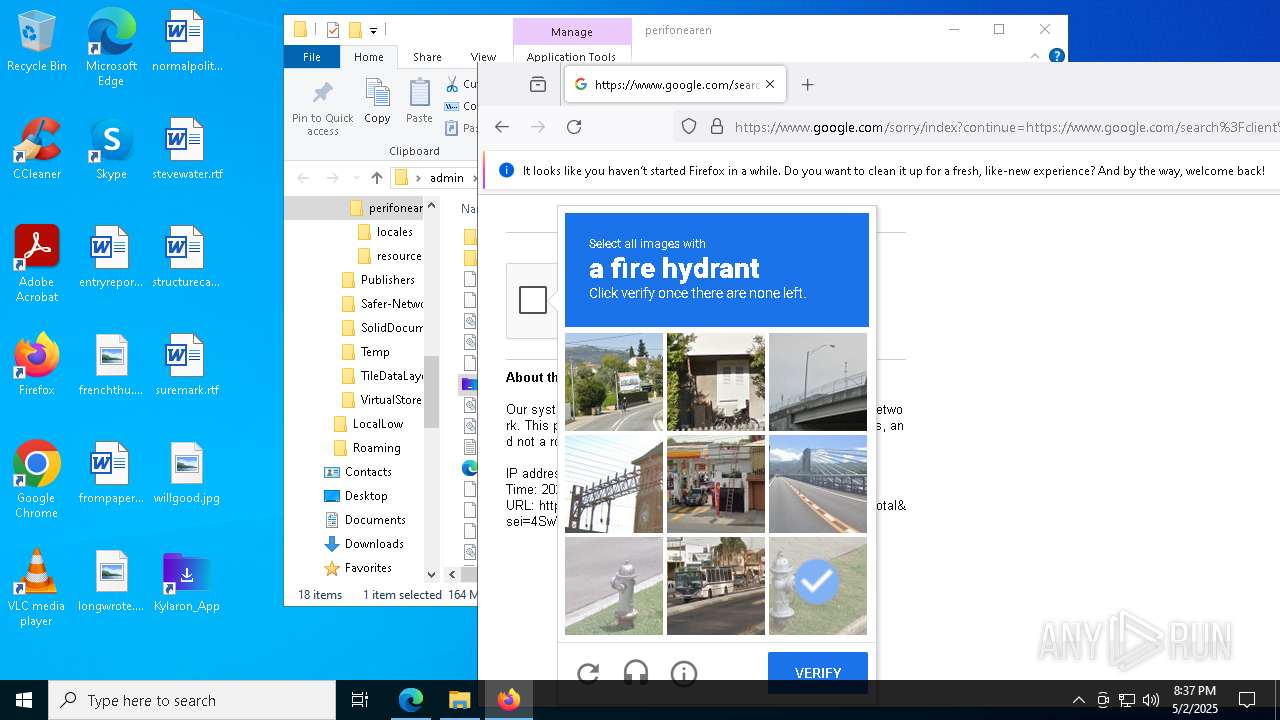Click the date and time in the taskbar
Viewport: 1280px width, 720px height.
1194,700
